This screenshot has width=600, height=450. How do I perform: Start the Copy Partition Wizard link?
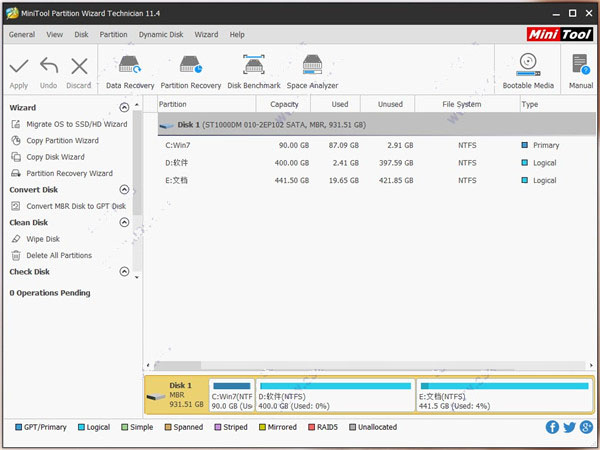pyautogui.click(x=62, y=140)
